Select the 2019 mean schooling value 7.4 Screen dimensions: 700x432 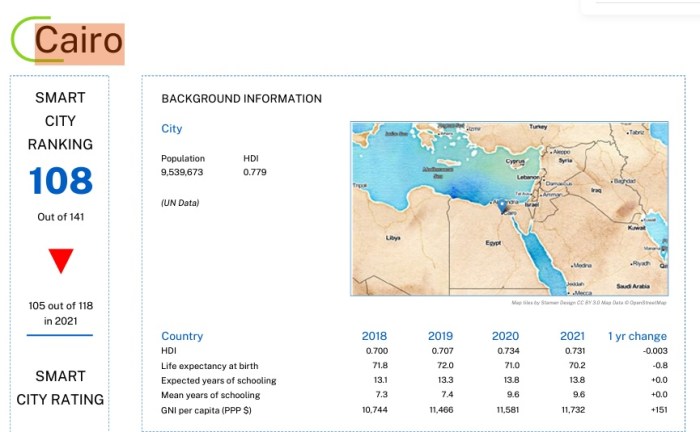coord(447,395)
